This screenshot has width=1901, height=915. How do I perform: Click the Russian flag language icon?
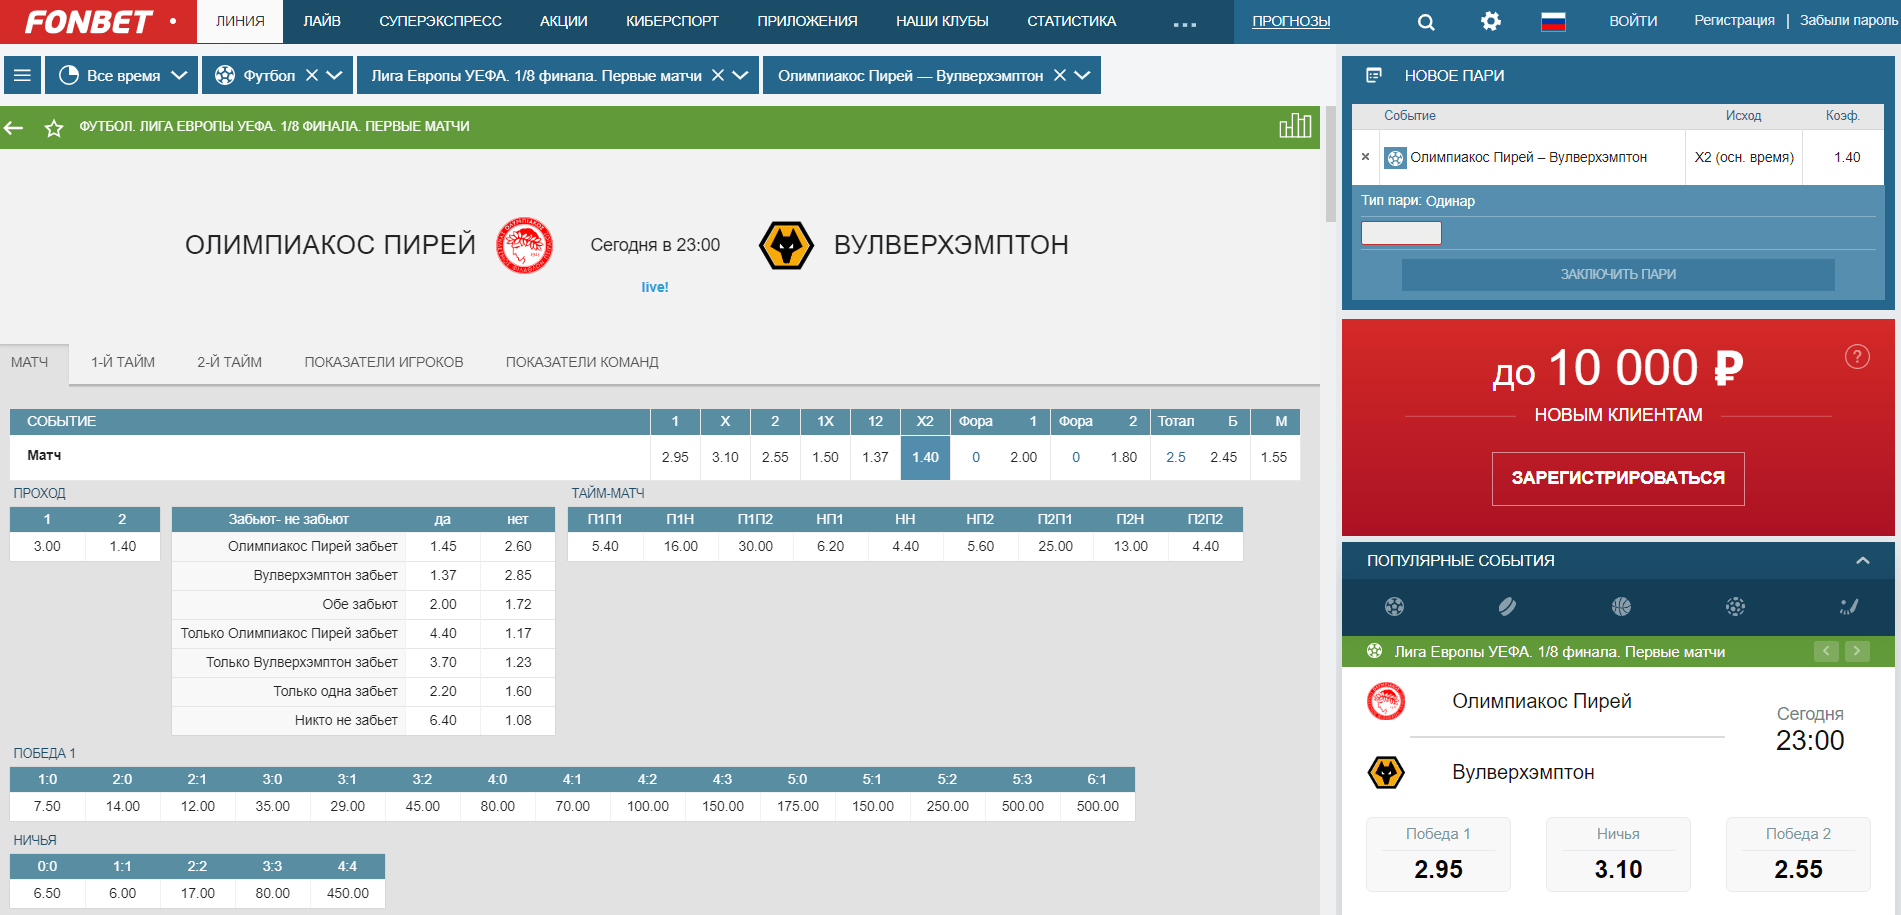pyautogui.click(x=1553, y=21)
